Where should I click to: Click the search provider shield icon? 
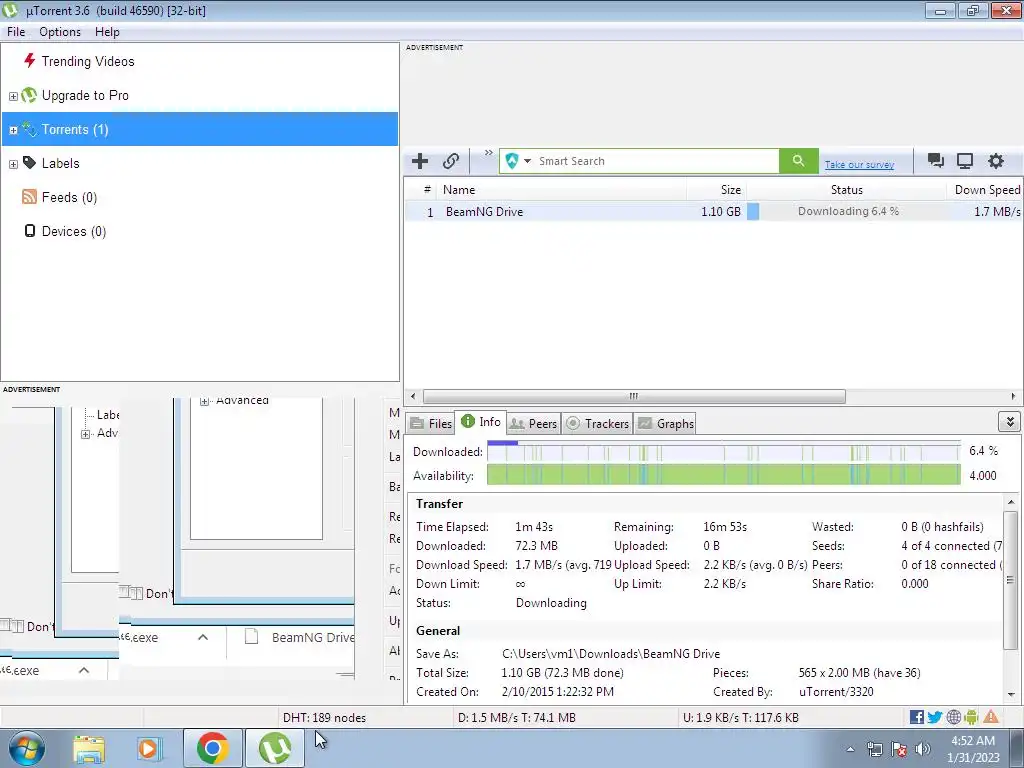[512, 161]
